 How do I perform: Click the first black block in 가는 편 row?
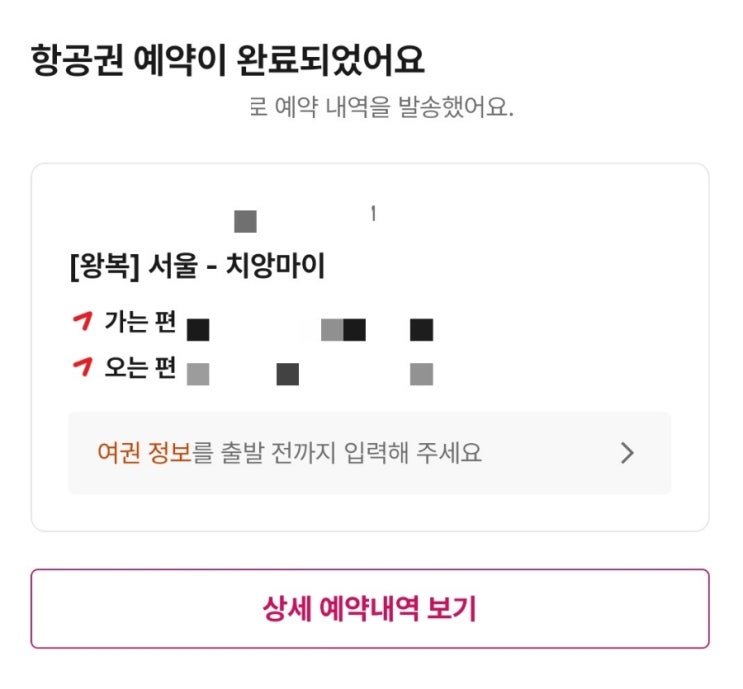[198, 328]
